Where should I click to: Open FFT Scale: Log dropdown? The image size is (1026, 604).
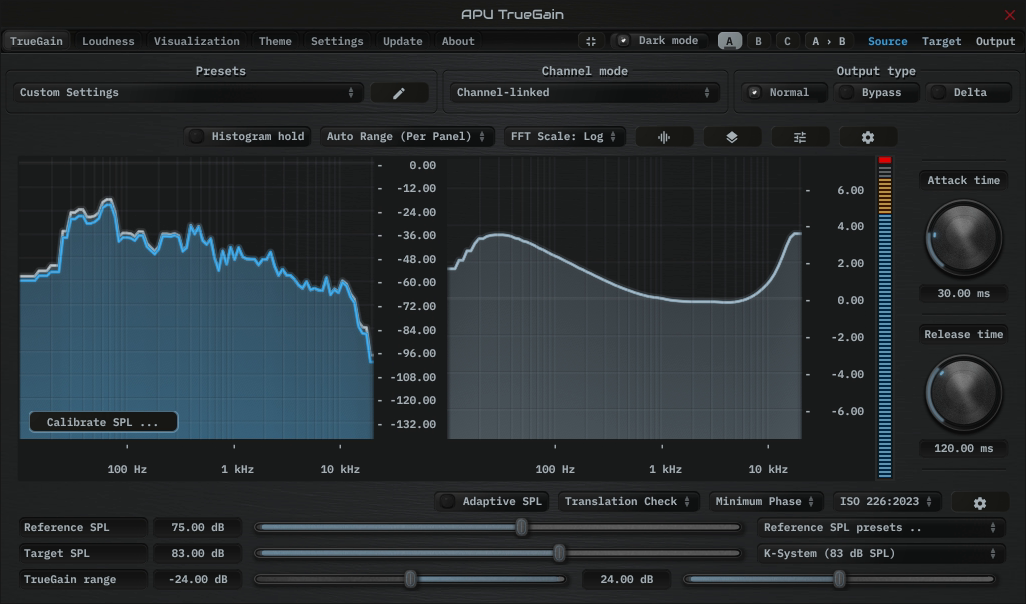[564, 136]
